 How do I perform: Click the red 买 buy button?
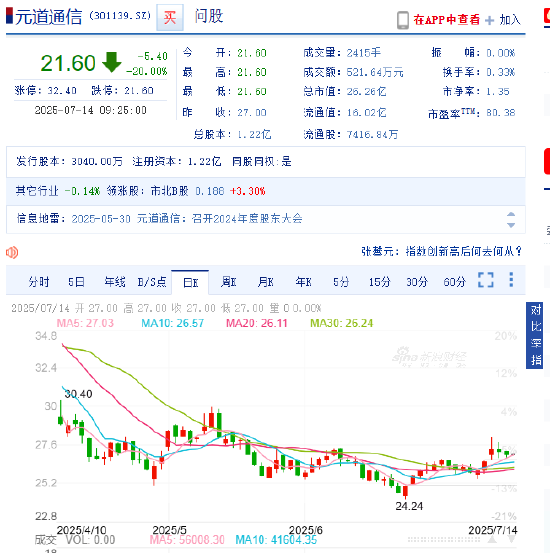(170, 17)
